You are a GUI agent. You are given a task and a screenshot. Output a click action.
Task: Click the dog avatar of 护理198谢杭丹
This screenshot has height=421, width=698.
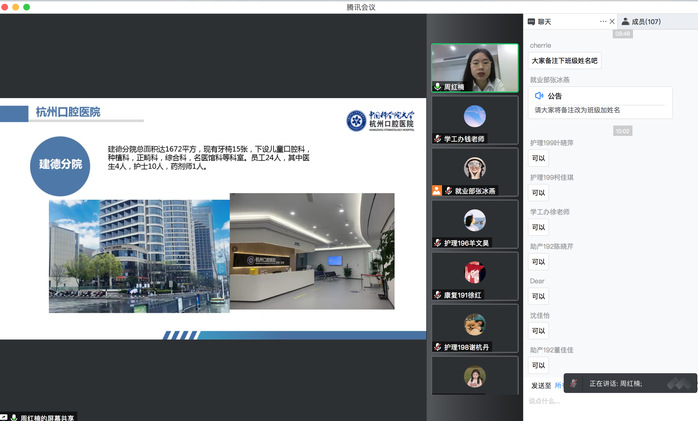[x=475, y=324]
